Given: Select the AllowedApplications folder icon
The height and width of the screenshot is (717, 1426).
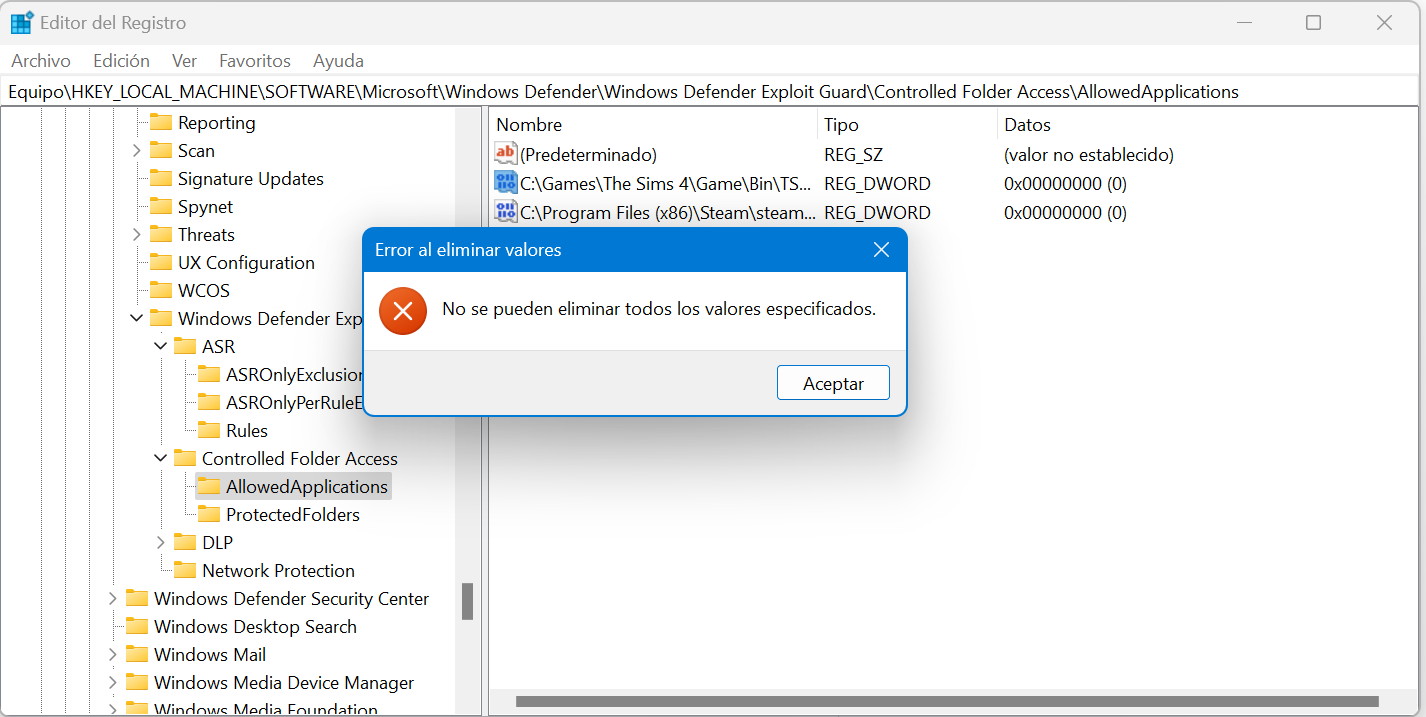Looking at the screenshot, I should coord(209,487).
